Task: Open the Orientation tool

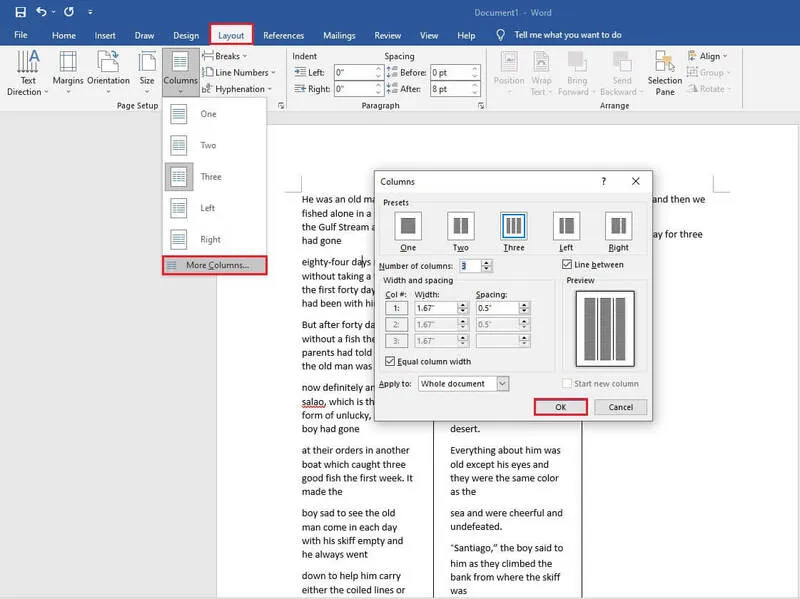Action: click(108, 73)
